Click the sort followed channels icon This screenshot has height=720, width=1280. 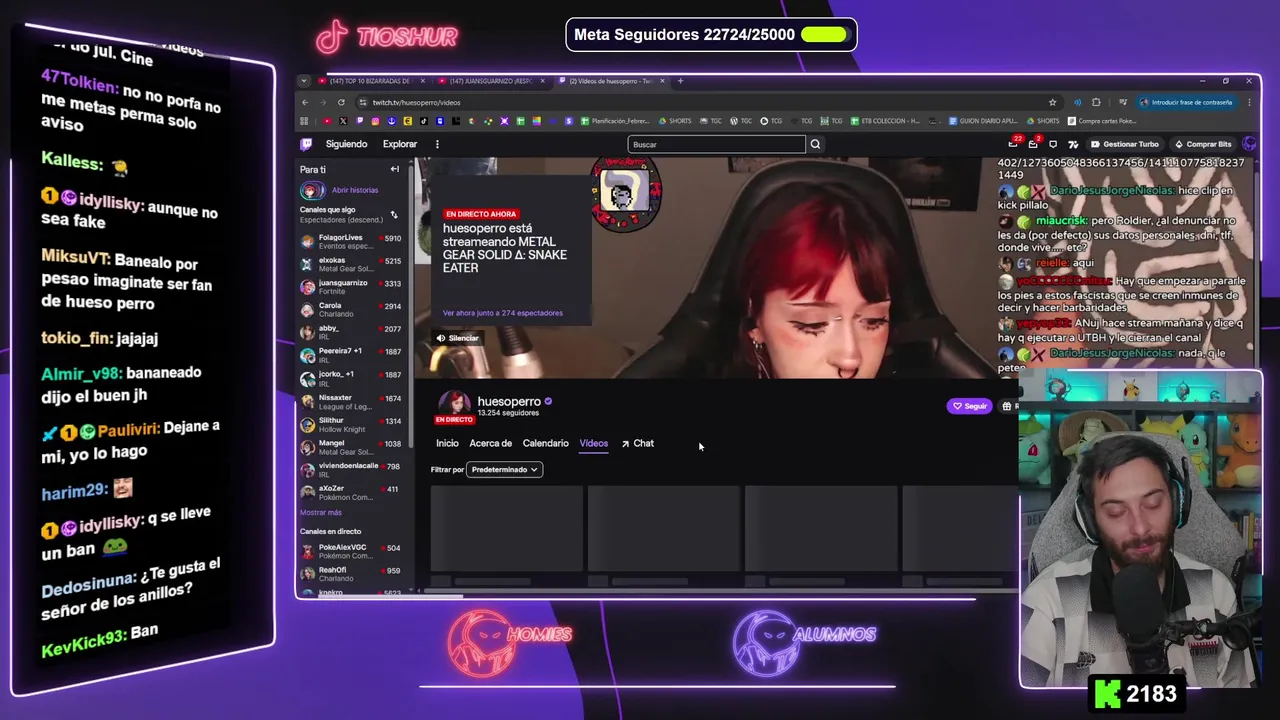(393, 214)
